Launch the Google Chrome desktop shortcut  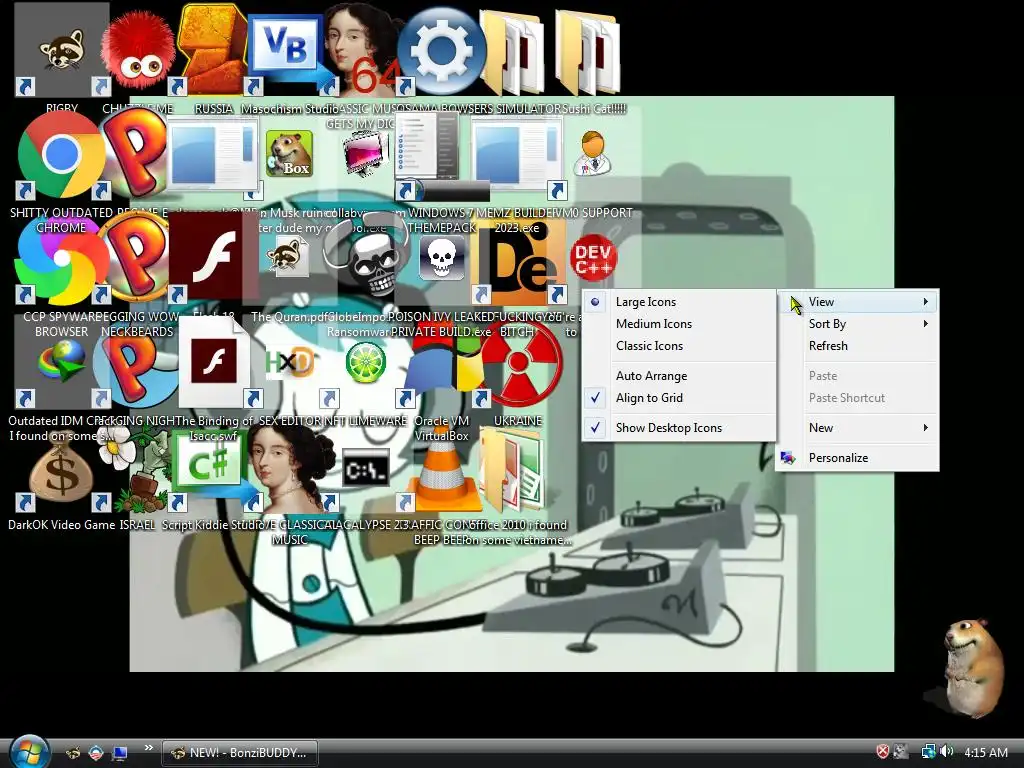[x=61, y=155]
